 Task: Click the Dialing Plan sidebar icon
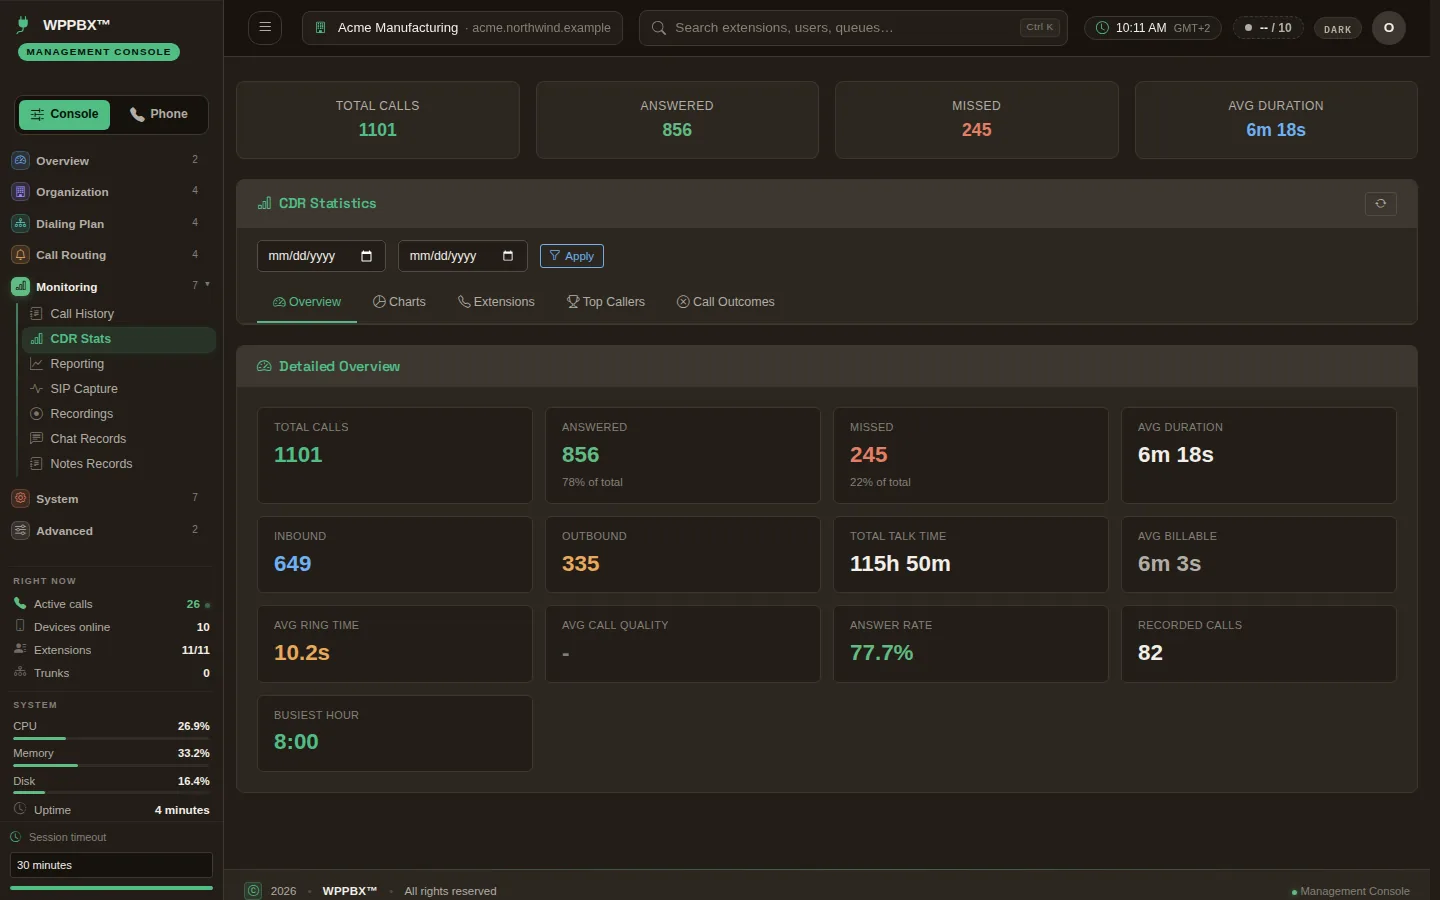pos(20,224)
